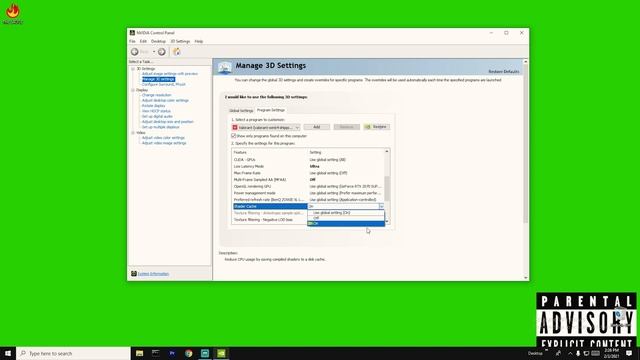Click the taskbar search box

click(73, 353)
